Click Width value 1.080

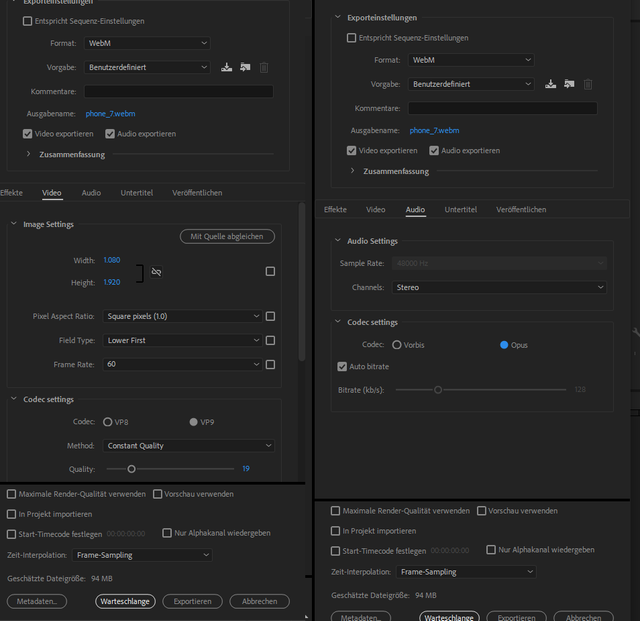point(112,260)
